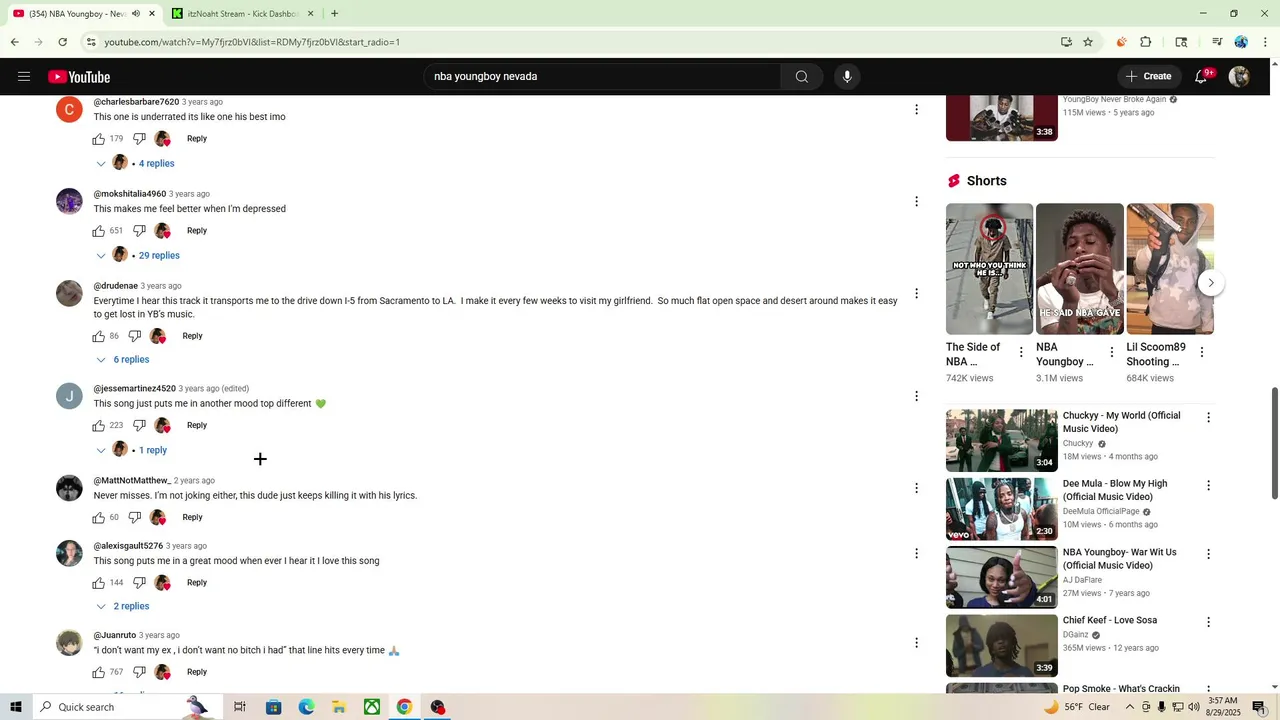Like the @Juanruto comment
Image resolution: width=1280 pixels, height=720 pixels.
click(x=99, y=672)
